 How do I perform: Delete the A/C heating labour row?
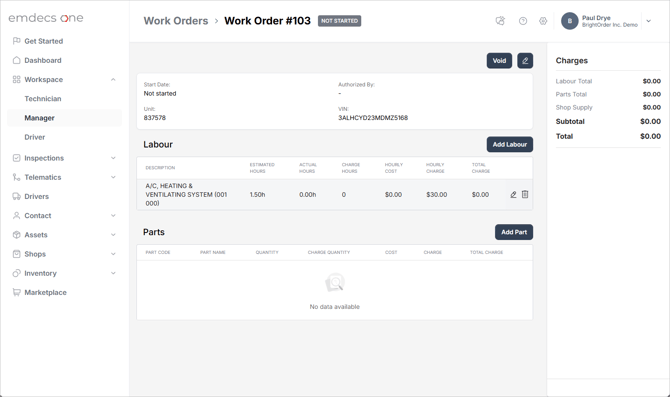click(x=525, y=194)
